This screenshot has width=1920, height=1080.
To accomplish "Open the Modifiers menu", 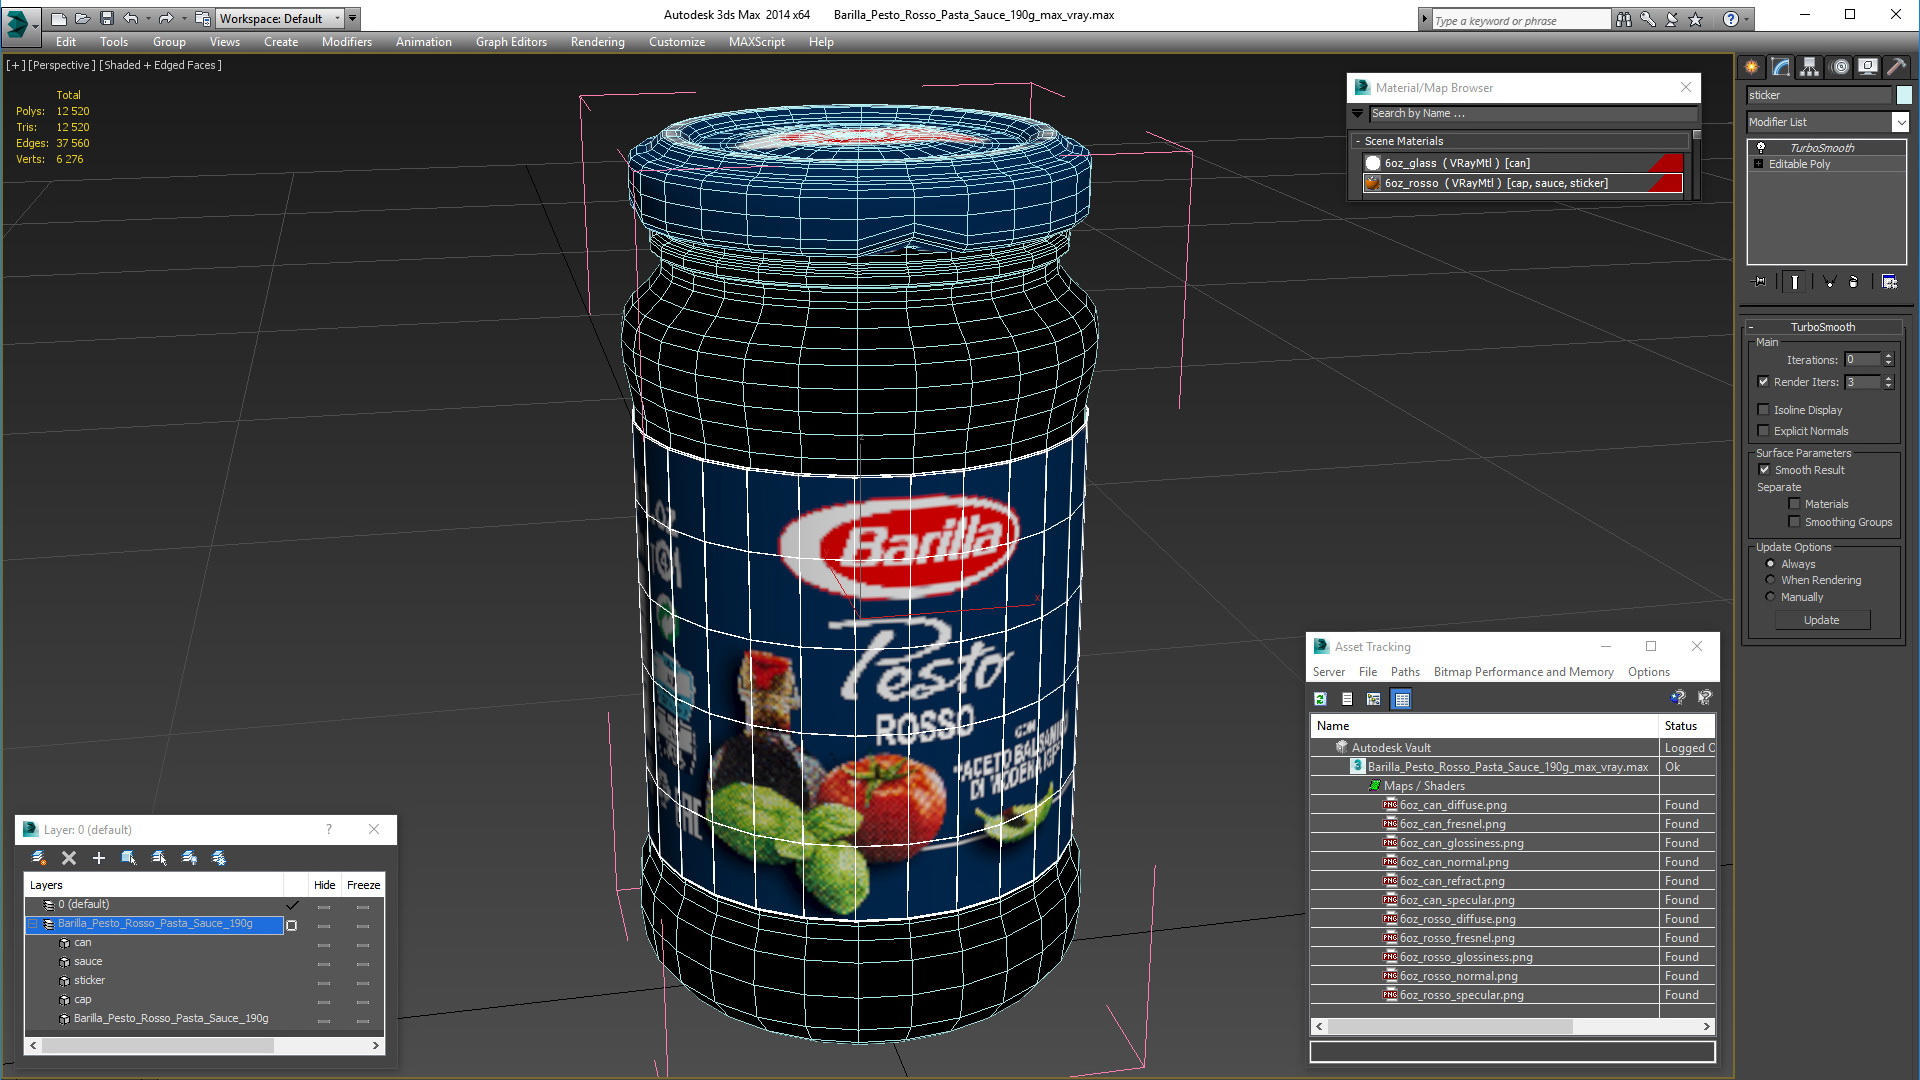I will click(346, 42).
